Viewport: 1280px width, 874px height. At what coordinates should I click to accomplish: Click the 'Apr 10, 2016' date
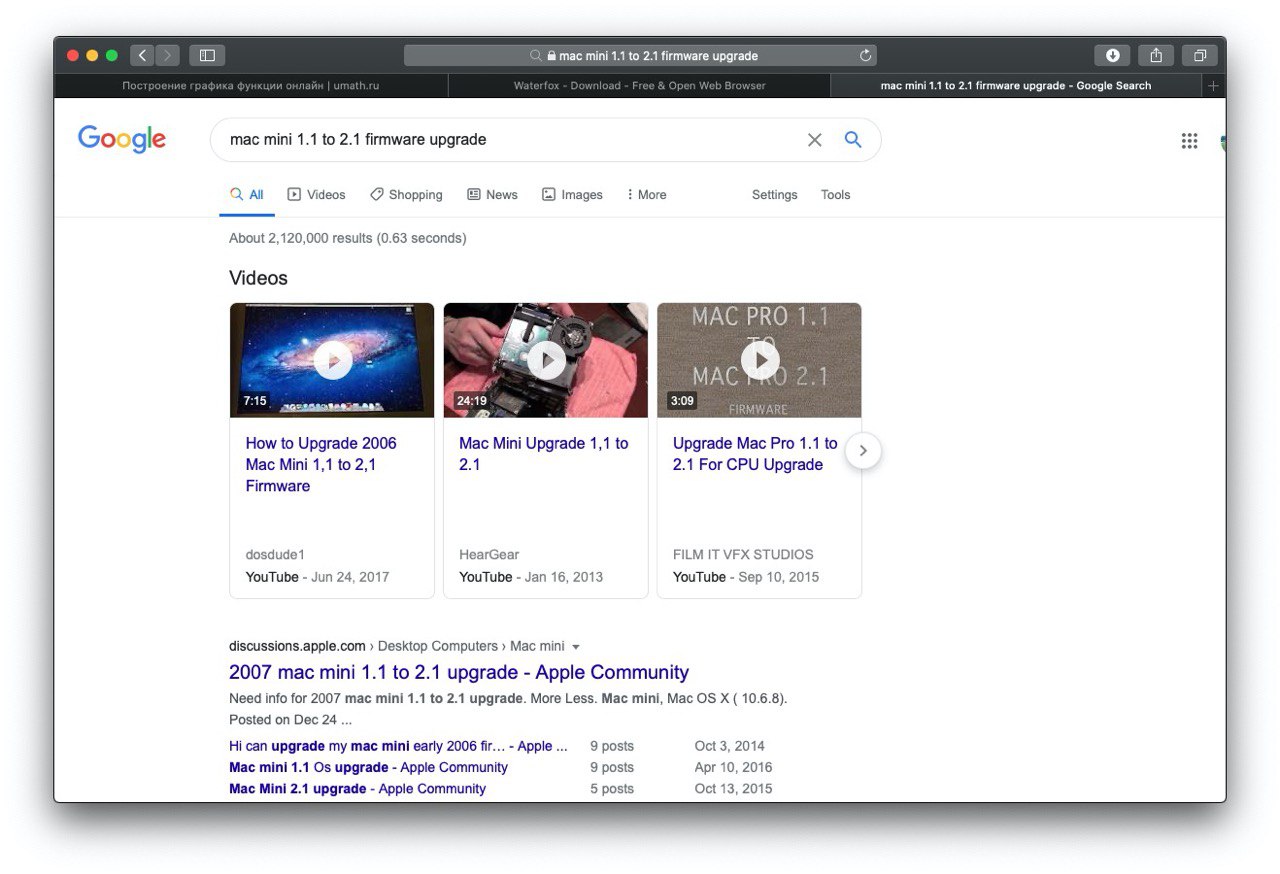[733, 767]
